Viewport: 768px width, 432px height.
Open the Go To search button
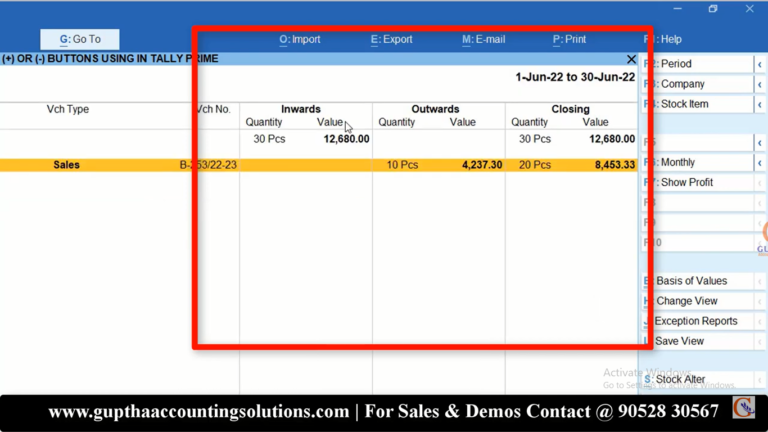point(80,39)
